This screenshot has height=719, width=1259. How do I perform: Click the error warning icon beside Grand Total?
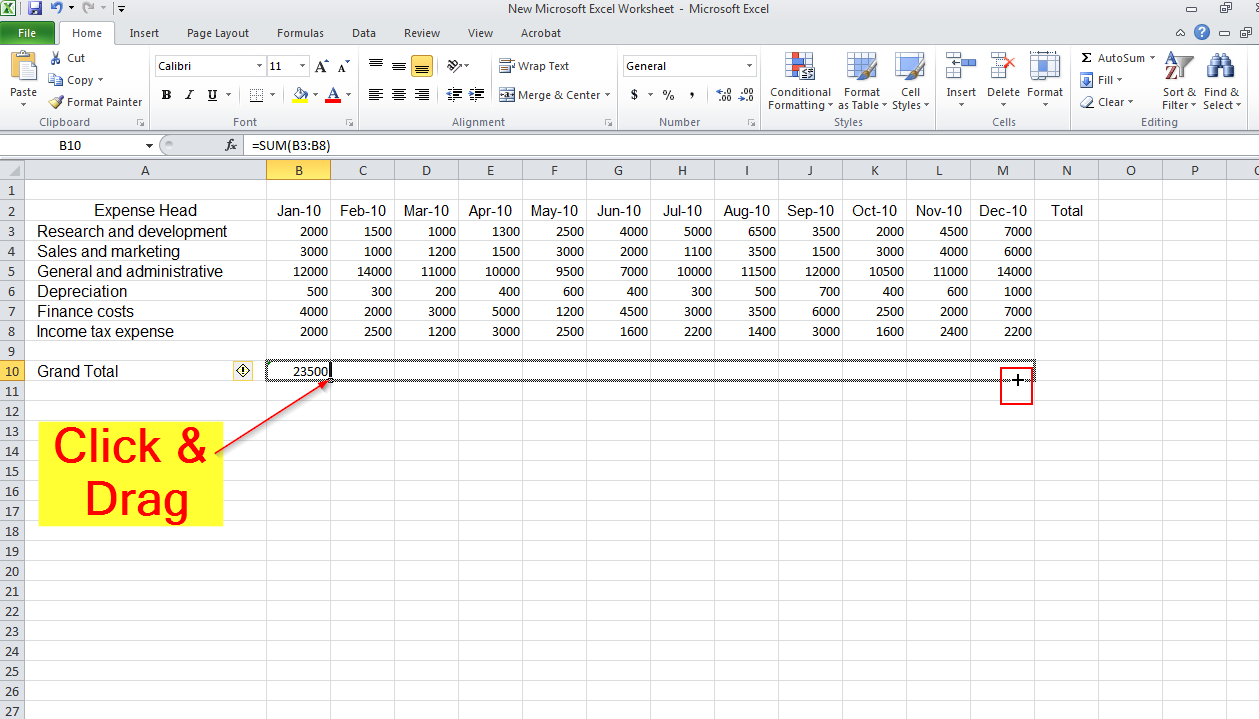tap(242, 371)
